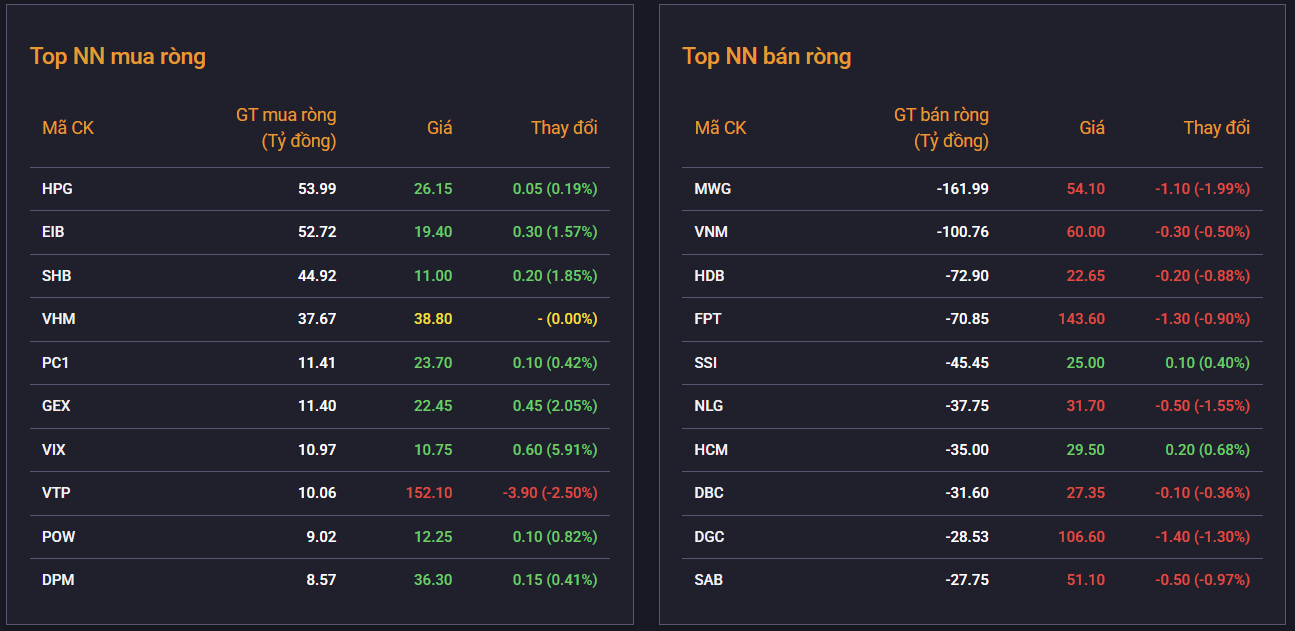Image resolution: width=1295 pixels, height=631 pixels.
Task: Click 'Giá' header in net buy table
Action: click(440, 128)
